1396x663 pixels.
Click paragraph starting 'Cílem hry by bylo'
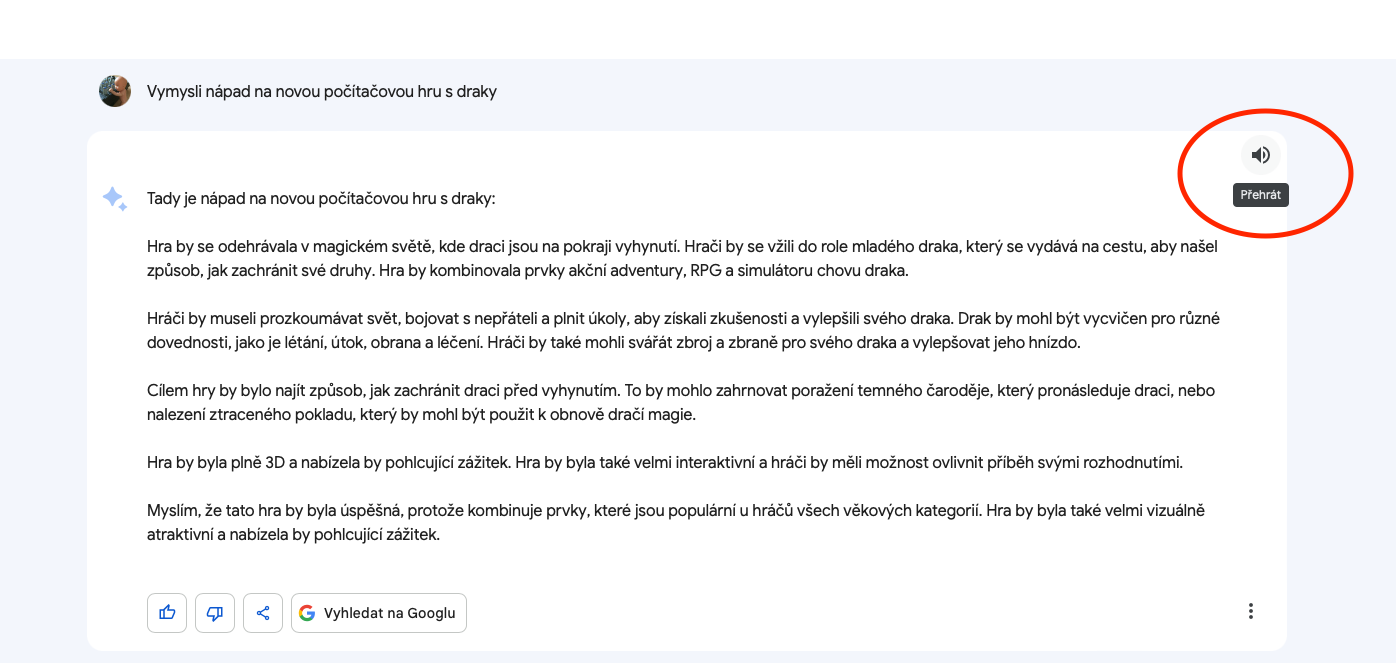[x=680, y=402]
